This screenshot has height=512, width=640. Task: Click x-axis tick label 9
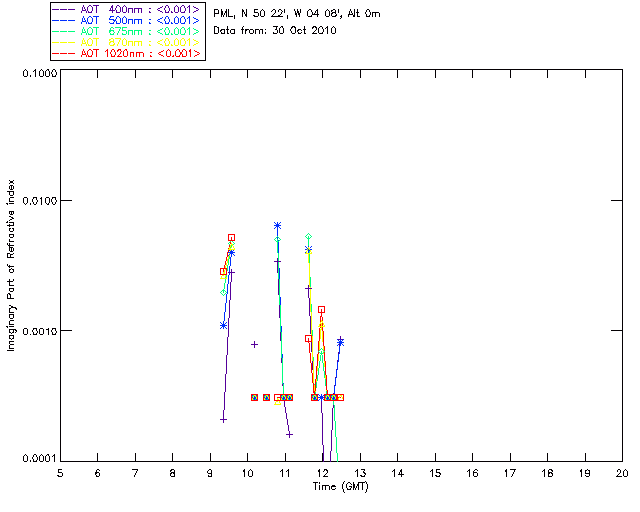pyautogui.click(x=210, y=473)
